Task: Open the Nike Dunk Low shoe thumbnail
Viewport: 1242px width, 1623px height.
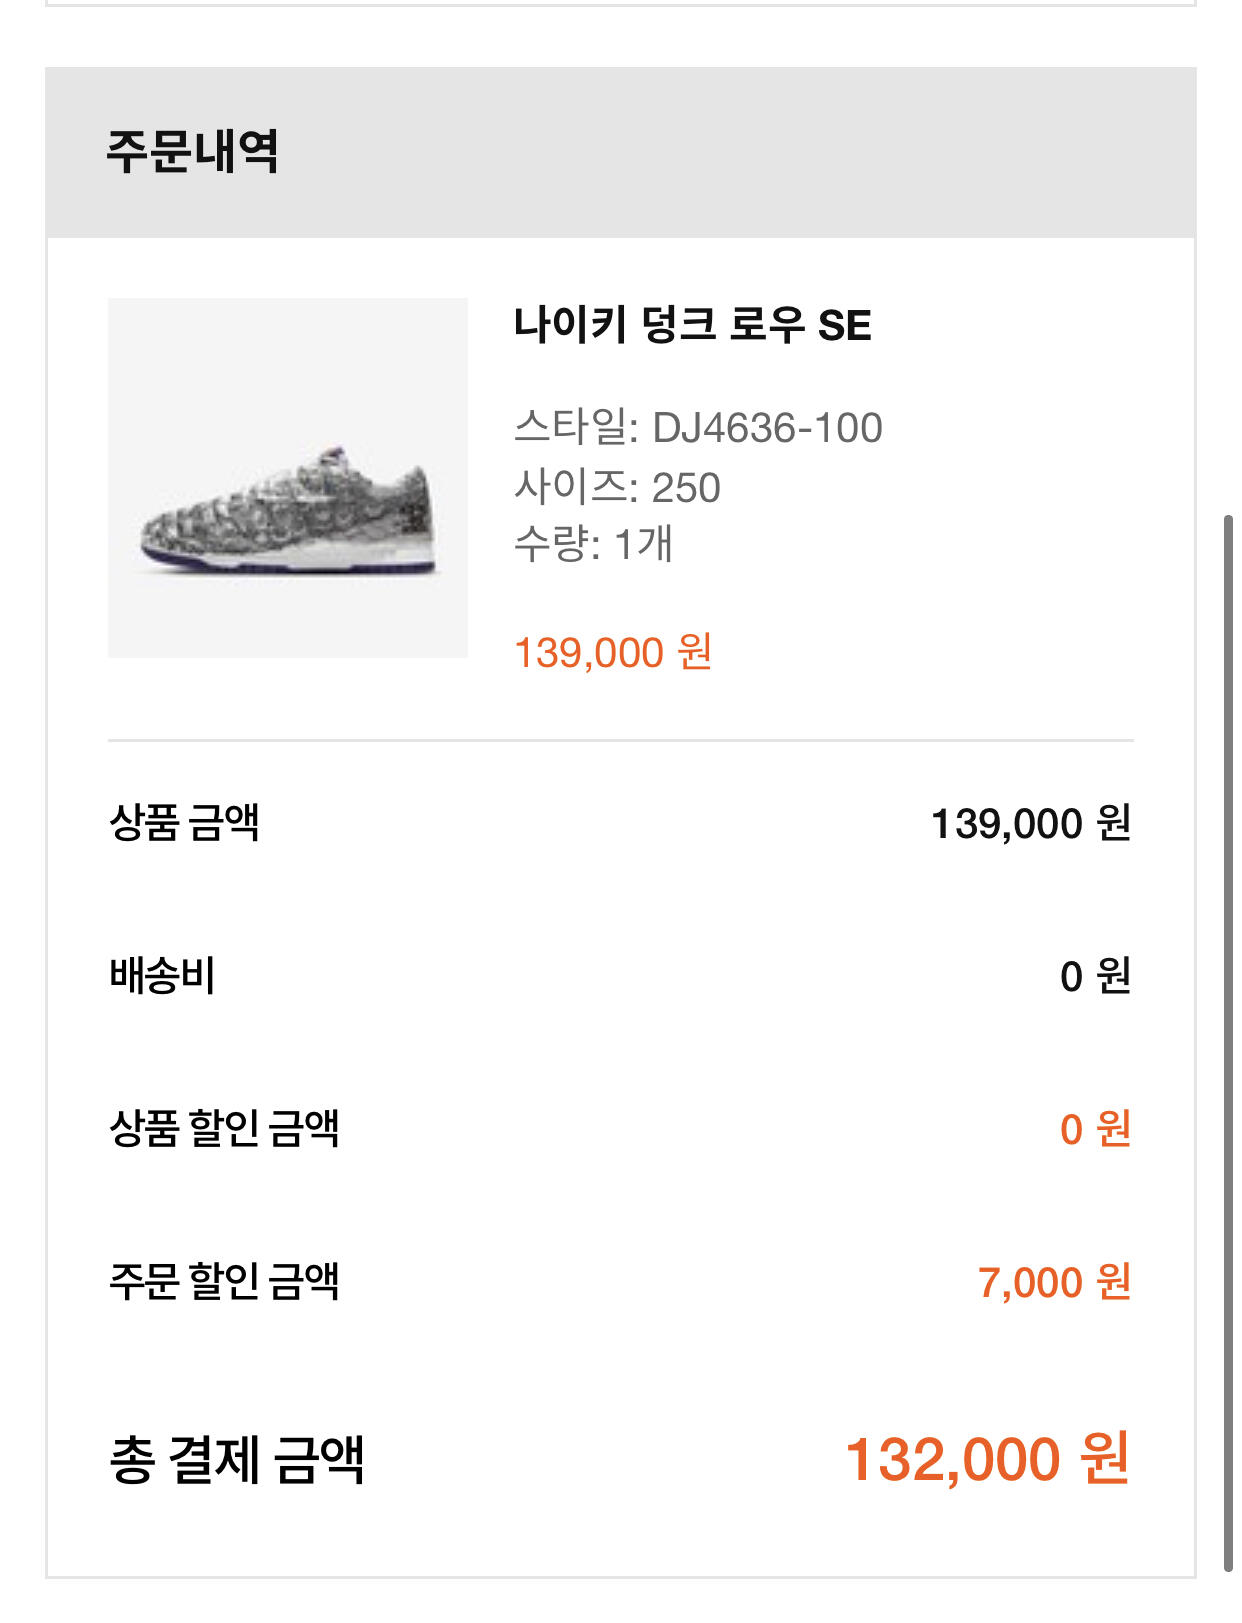Action: pos(287,477)
